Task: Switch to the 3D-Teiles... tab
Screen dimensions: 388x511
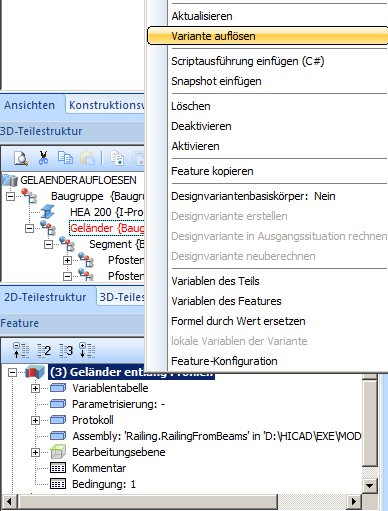Action: click(121, 297)
